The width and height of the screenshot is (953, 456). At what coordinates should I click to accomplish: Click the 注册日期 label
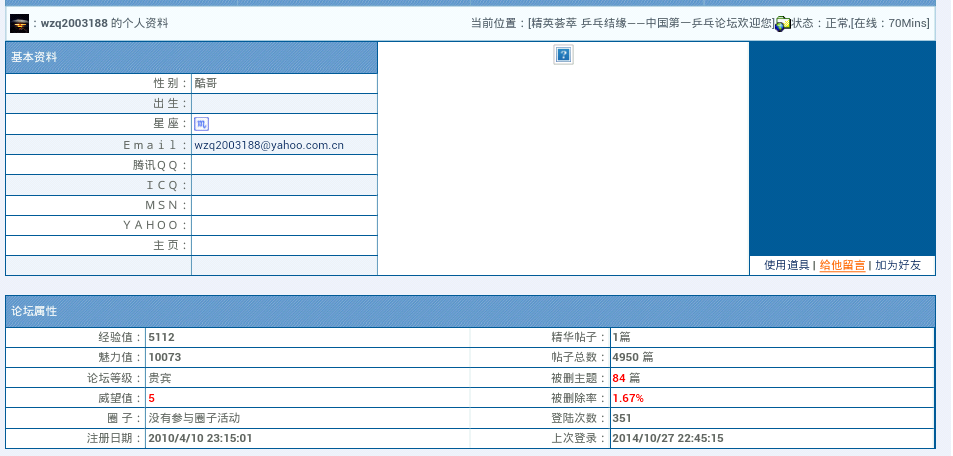pos(115,438)
